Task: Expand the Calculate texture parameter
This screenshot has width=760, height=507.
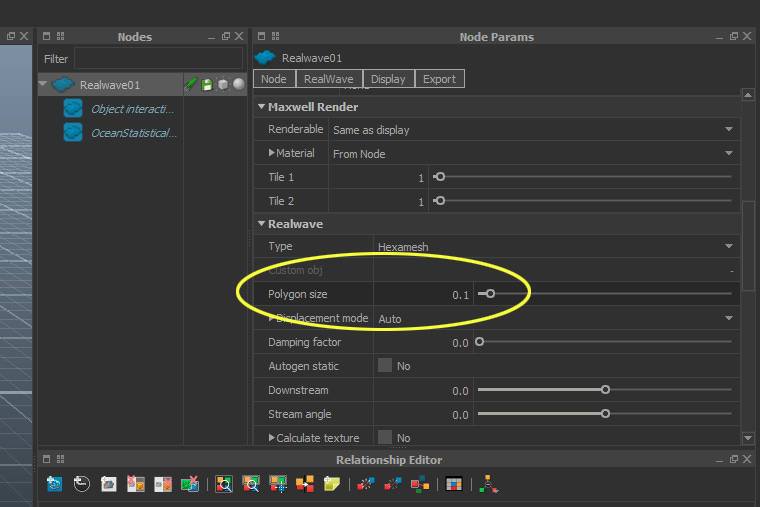Action: tap(271, 438)
